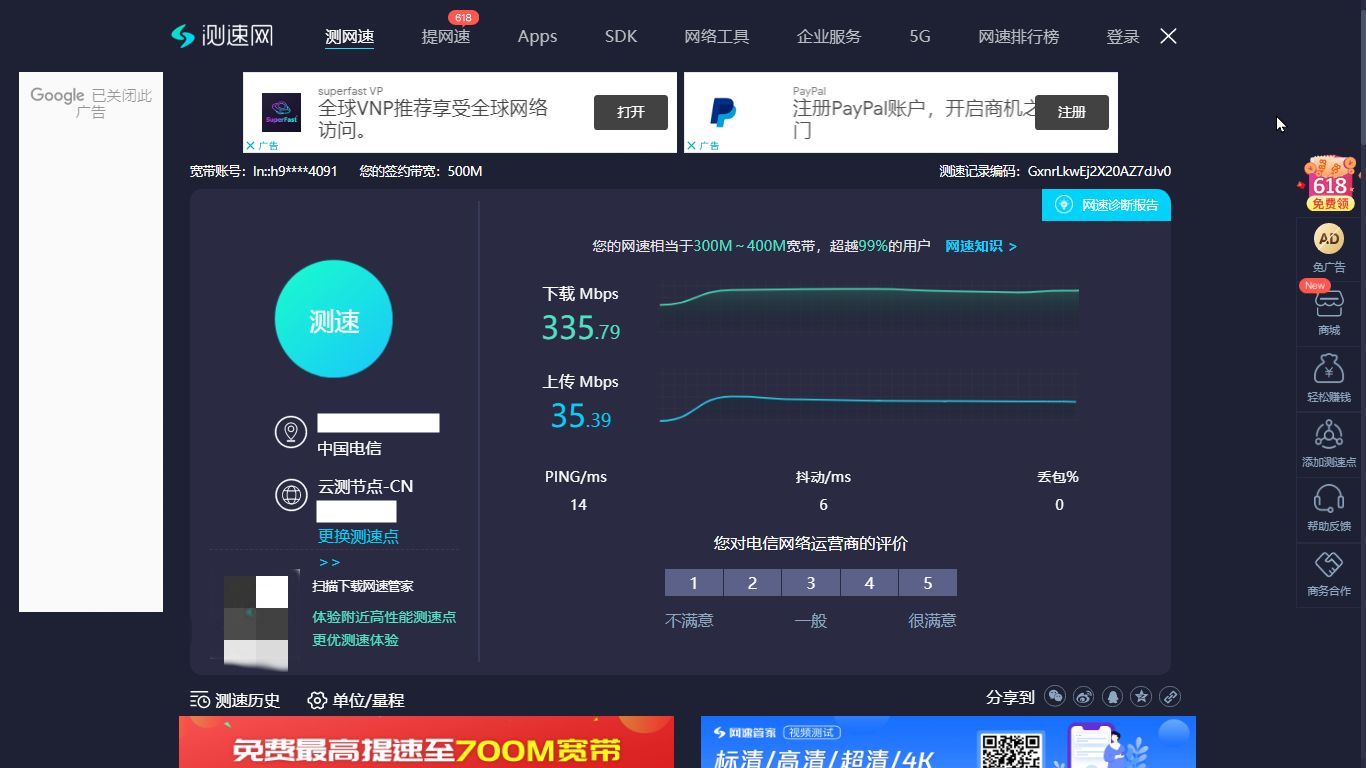Image resolution: width=1366 pixels, height=768 pixels.
Task: Copy share link icon
Action: click(1170, 697)
